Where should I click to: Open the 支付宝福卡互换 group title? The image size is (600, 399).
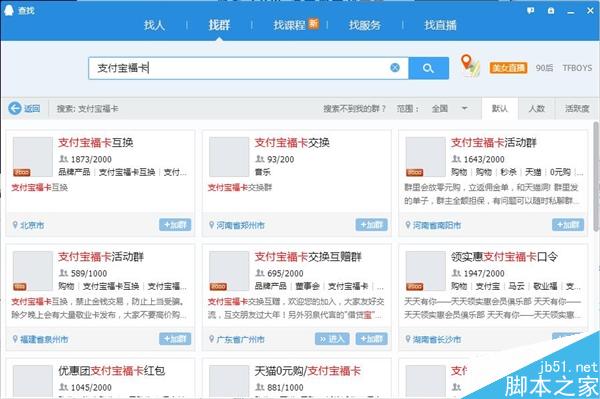pyautogui.click(x=96, y=143)
